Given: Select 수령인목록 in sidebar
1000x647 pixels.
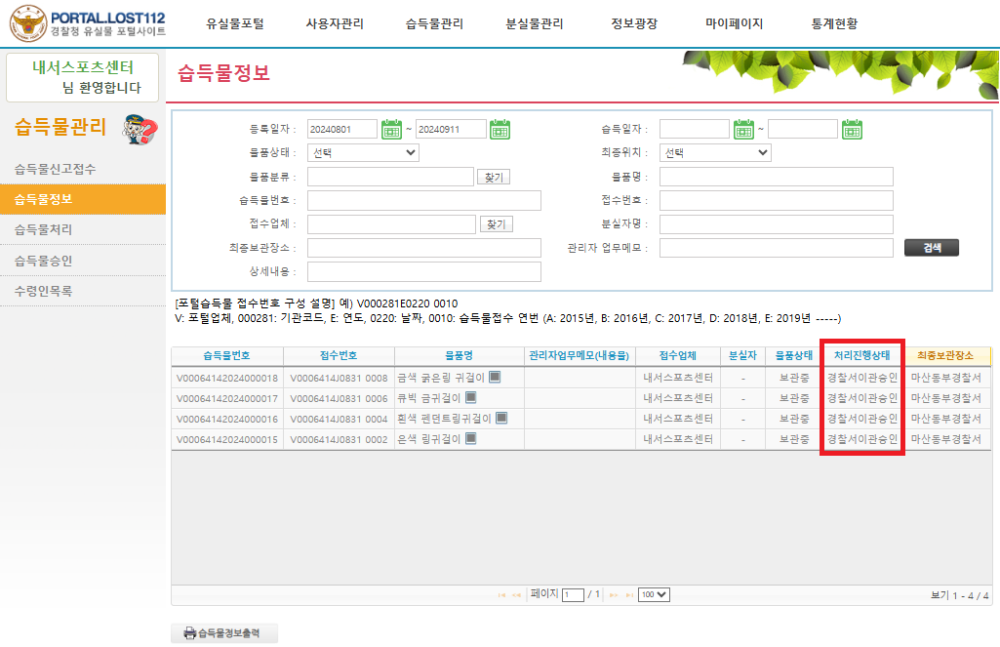Looking at the screenshot, I should point(83,291).
